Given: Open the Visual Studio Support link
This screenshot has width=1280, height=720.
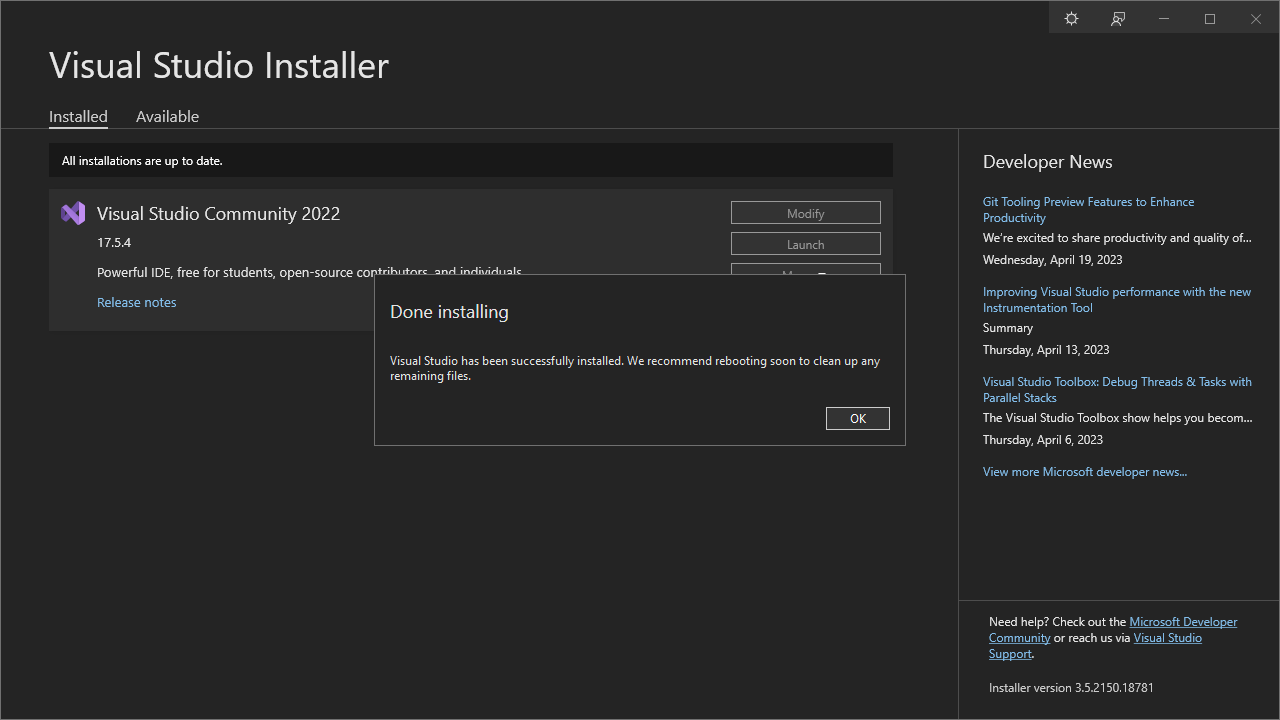Looking at the screenshot, I should tap(1167, 638).
